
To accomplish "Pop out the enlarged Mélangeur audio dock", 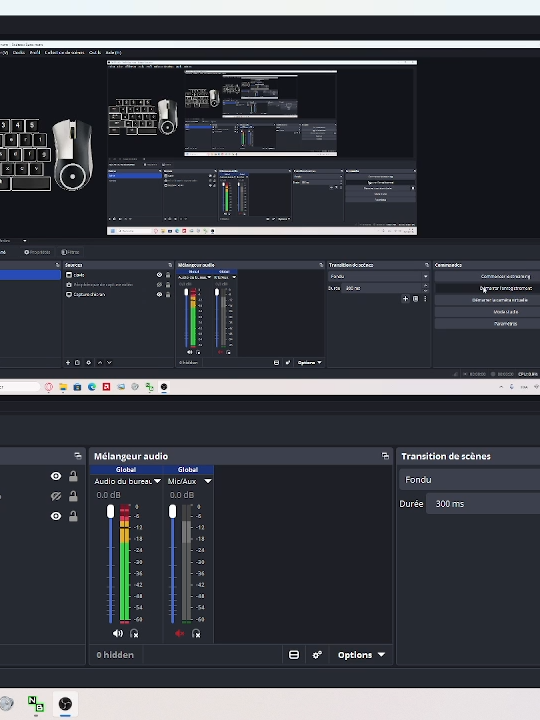I will 385,456.
